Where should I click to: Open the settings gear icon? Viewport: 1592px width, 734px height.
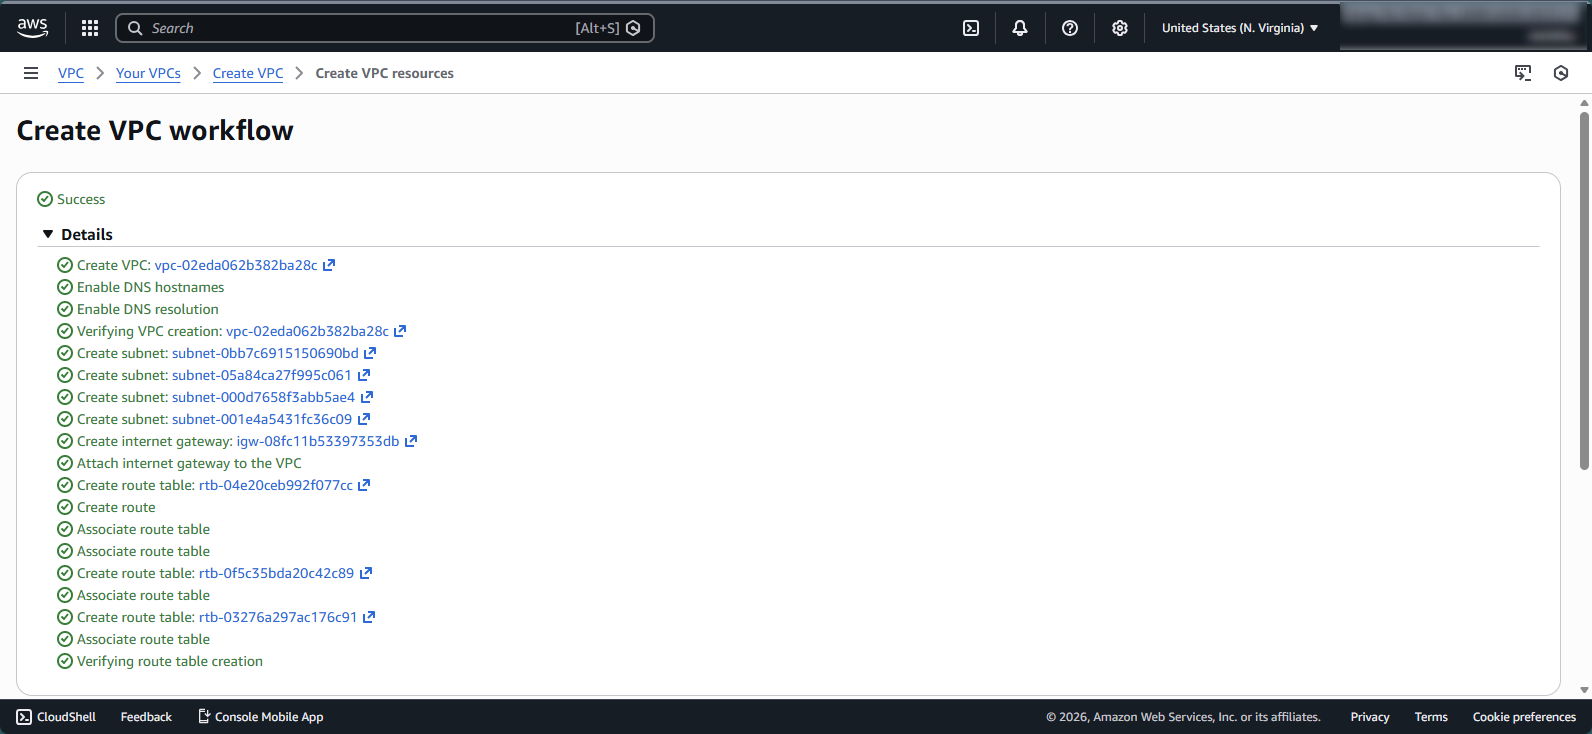pos(1120,28)
